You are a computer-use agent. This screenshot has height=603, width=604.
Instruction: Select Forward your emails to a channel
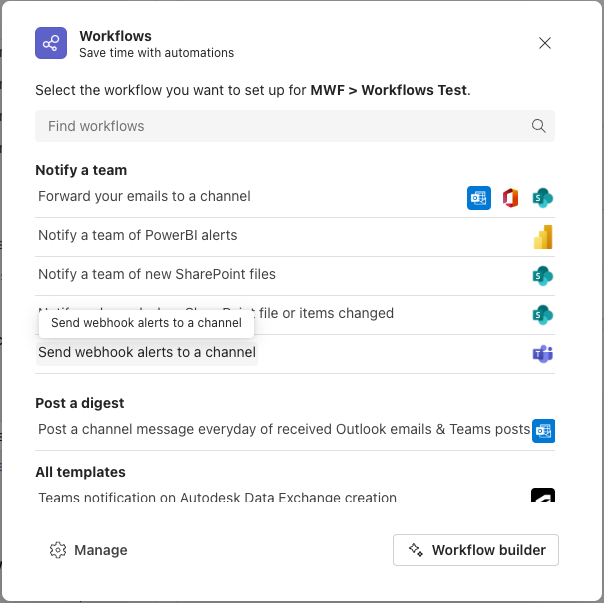click(144, 197)
